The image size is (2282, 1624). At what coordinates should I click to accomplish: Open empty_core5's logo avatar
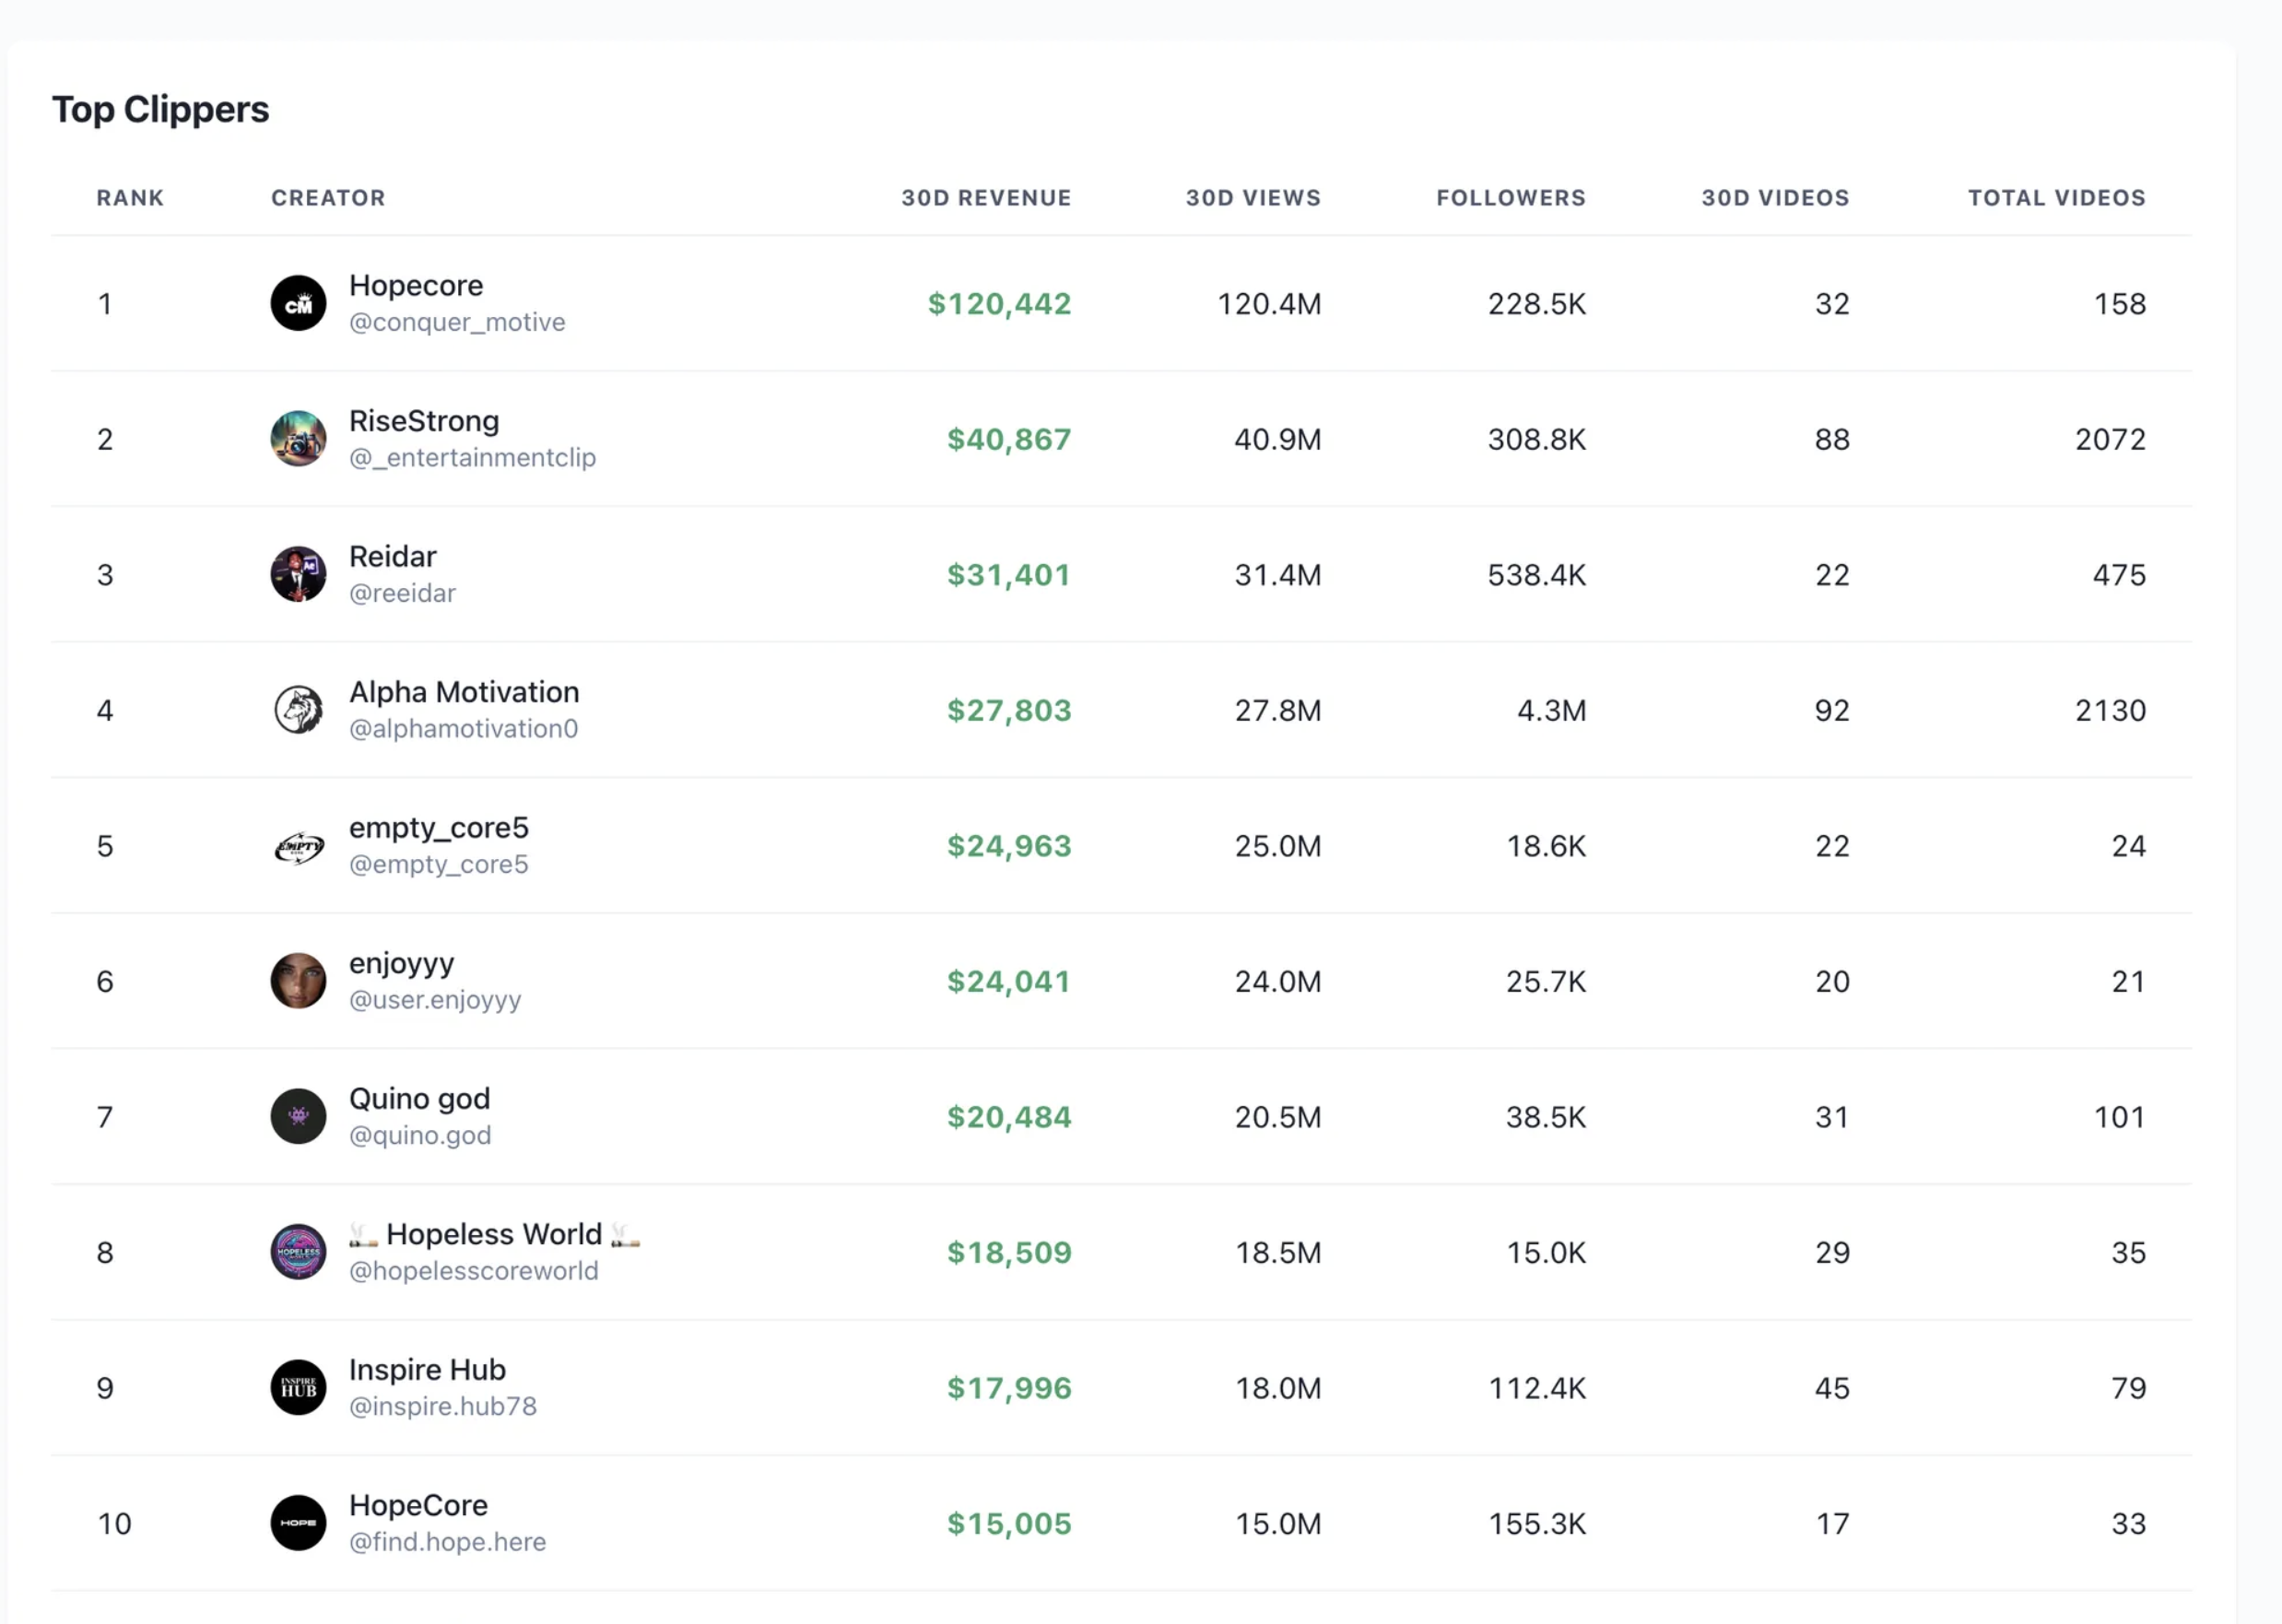point(298,846)
